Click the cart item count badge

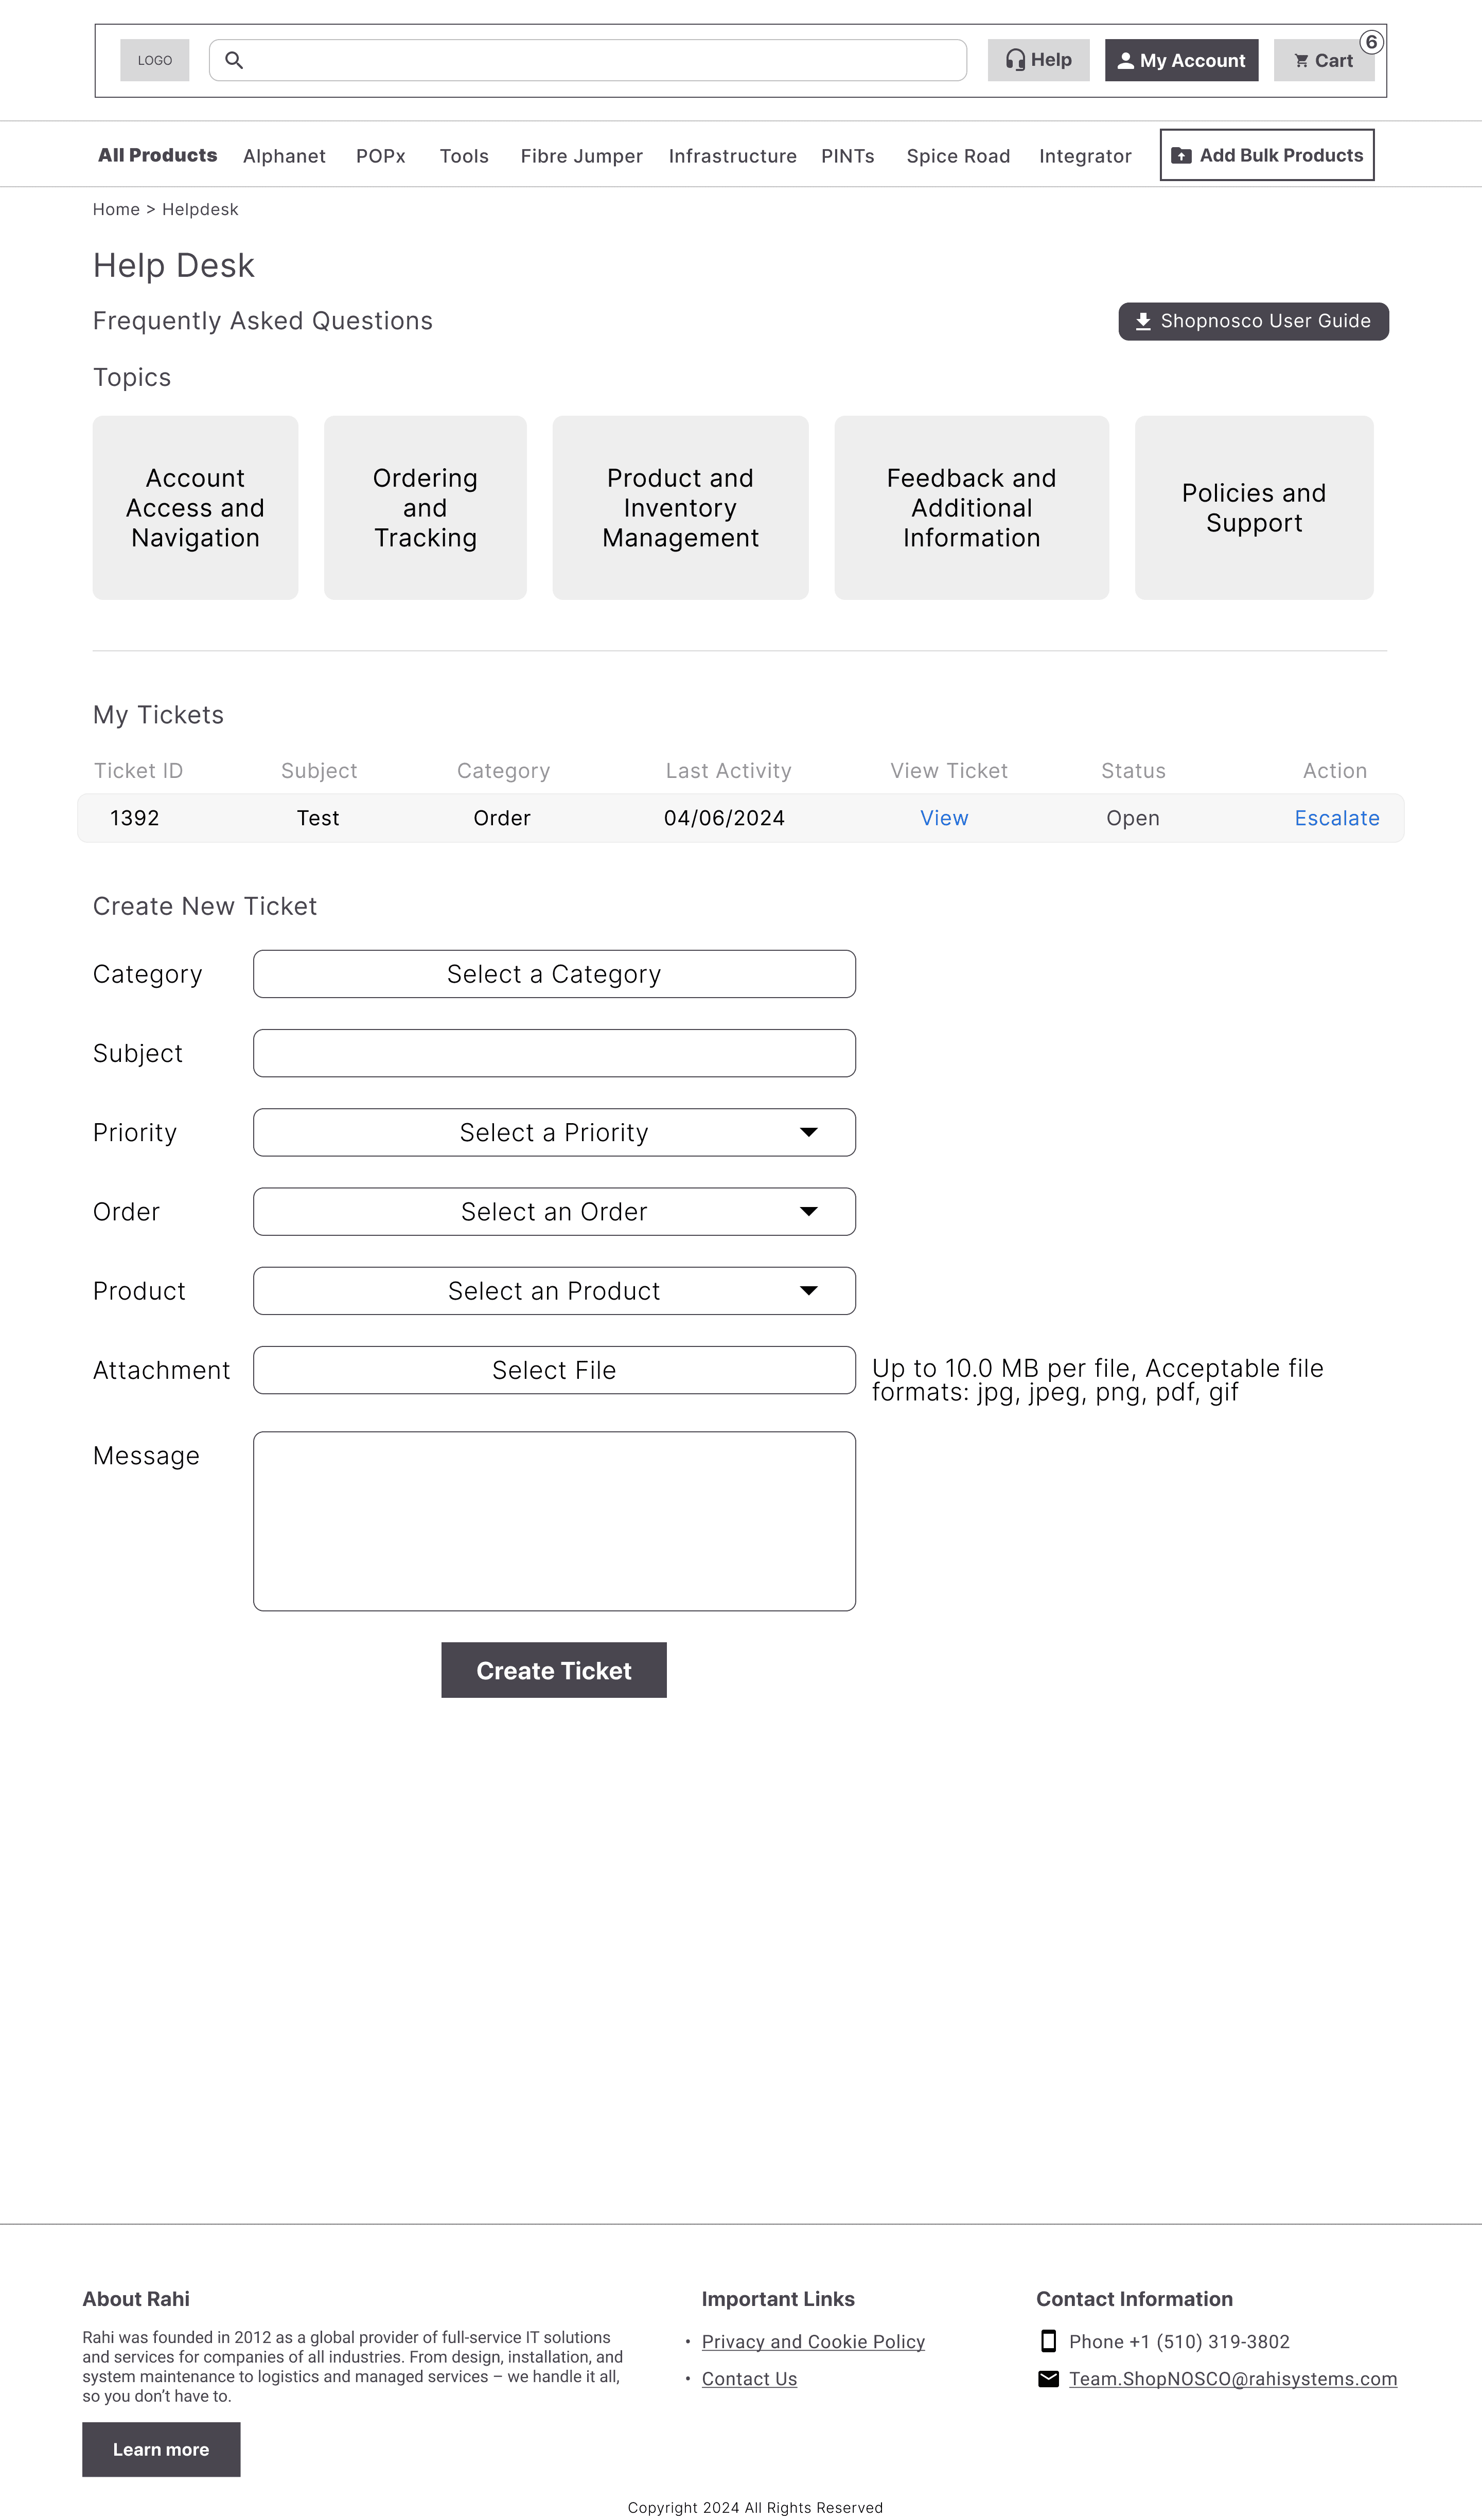tap(1371, 42)
